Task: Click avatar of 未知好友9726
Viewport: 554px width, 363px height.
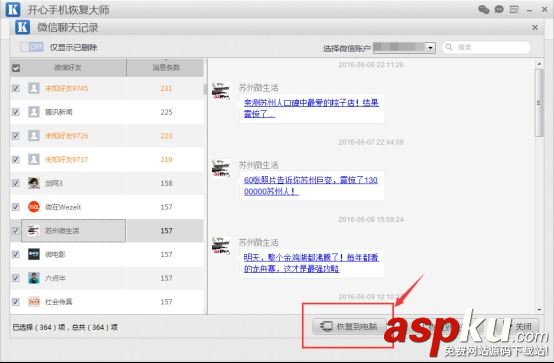Action: (x=34, y=136)
